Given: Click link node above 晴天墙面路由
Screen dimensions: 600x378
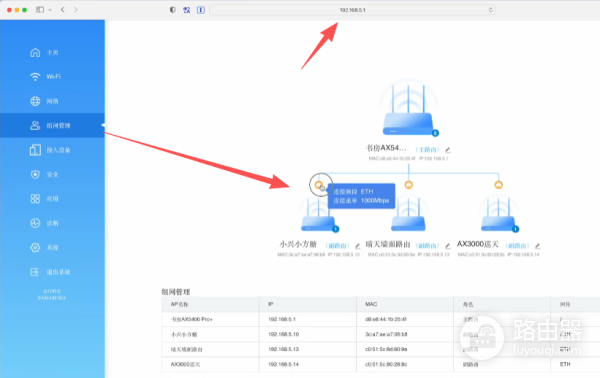Looking at the screenshot, I should (409, 185).
